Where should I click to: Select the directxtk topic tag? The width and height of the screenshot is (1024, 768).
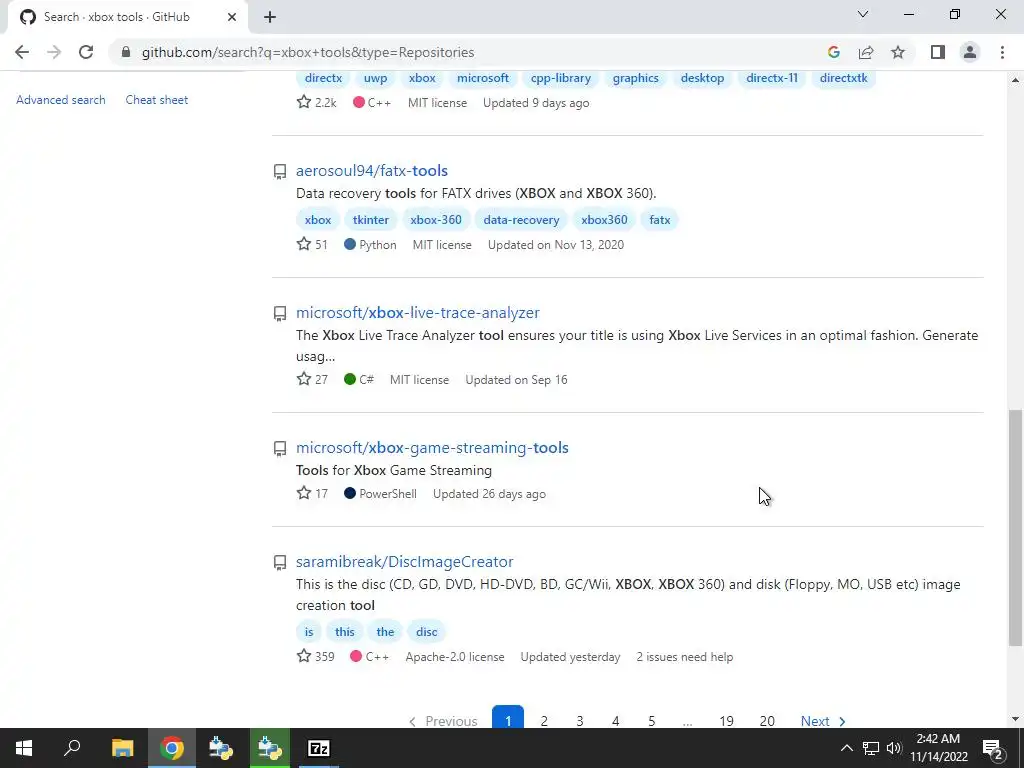coord(844,78)
